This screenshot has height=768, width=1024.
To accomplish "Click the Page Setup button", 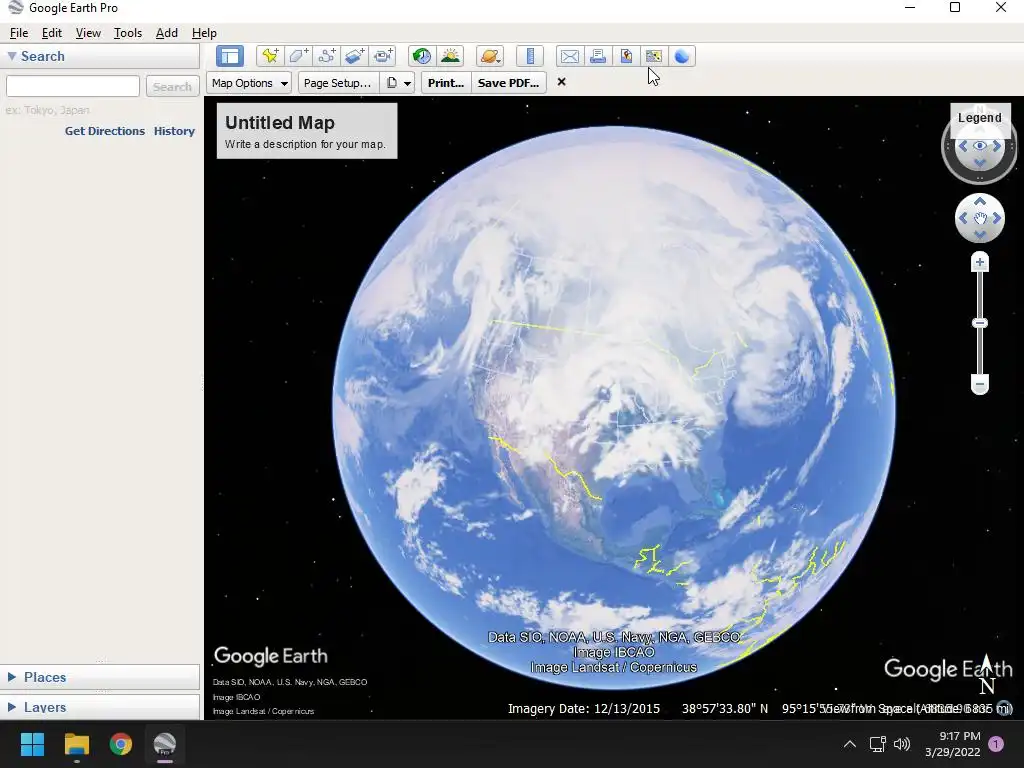I will 338,83.
